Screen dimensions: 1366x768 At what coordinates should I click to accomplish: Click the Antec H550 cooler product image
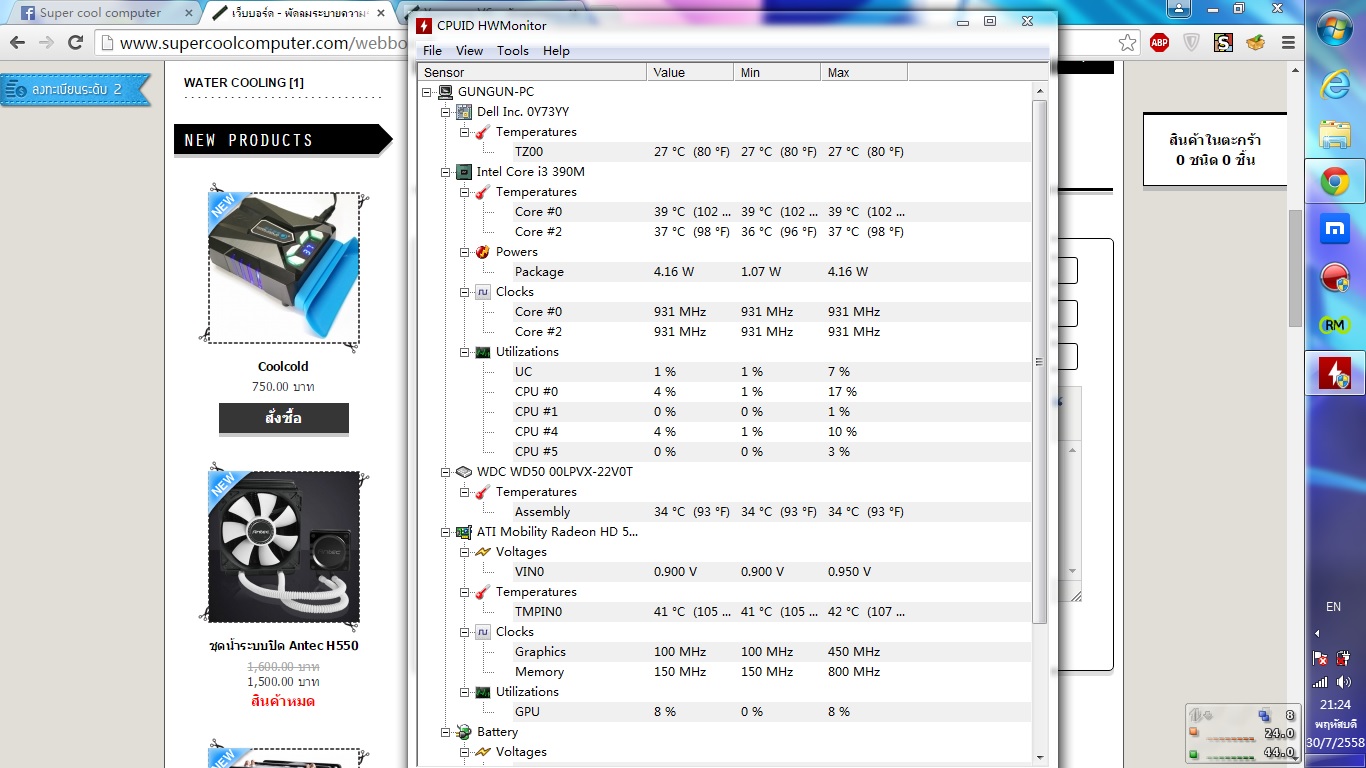(x=284, y=547)
